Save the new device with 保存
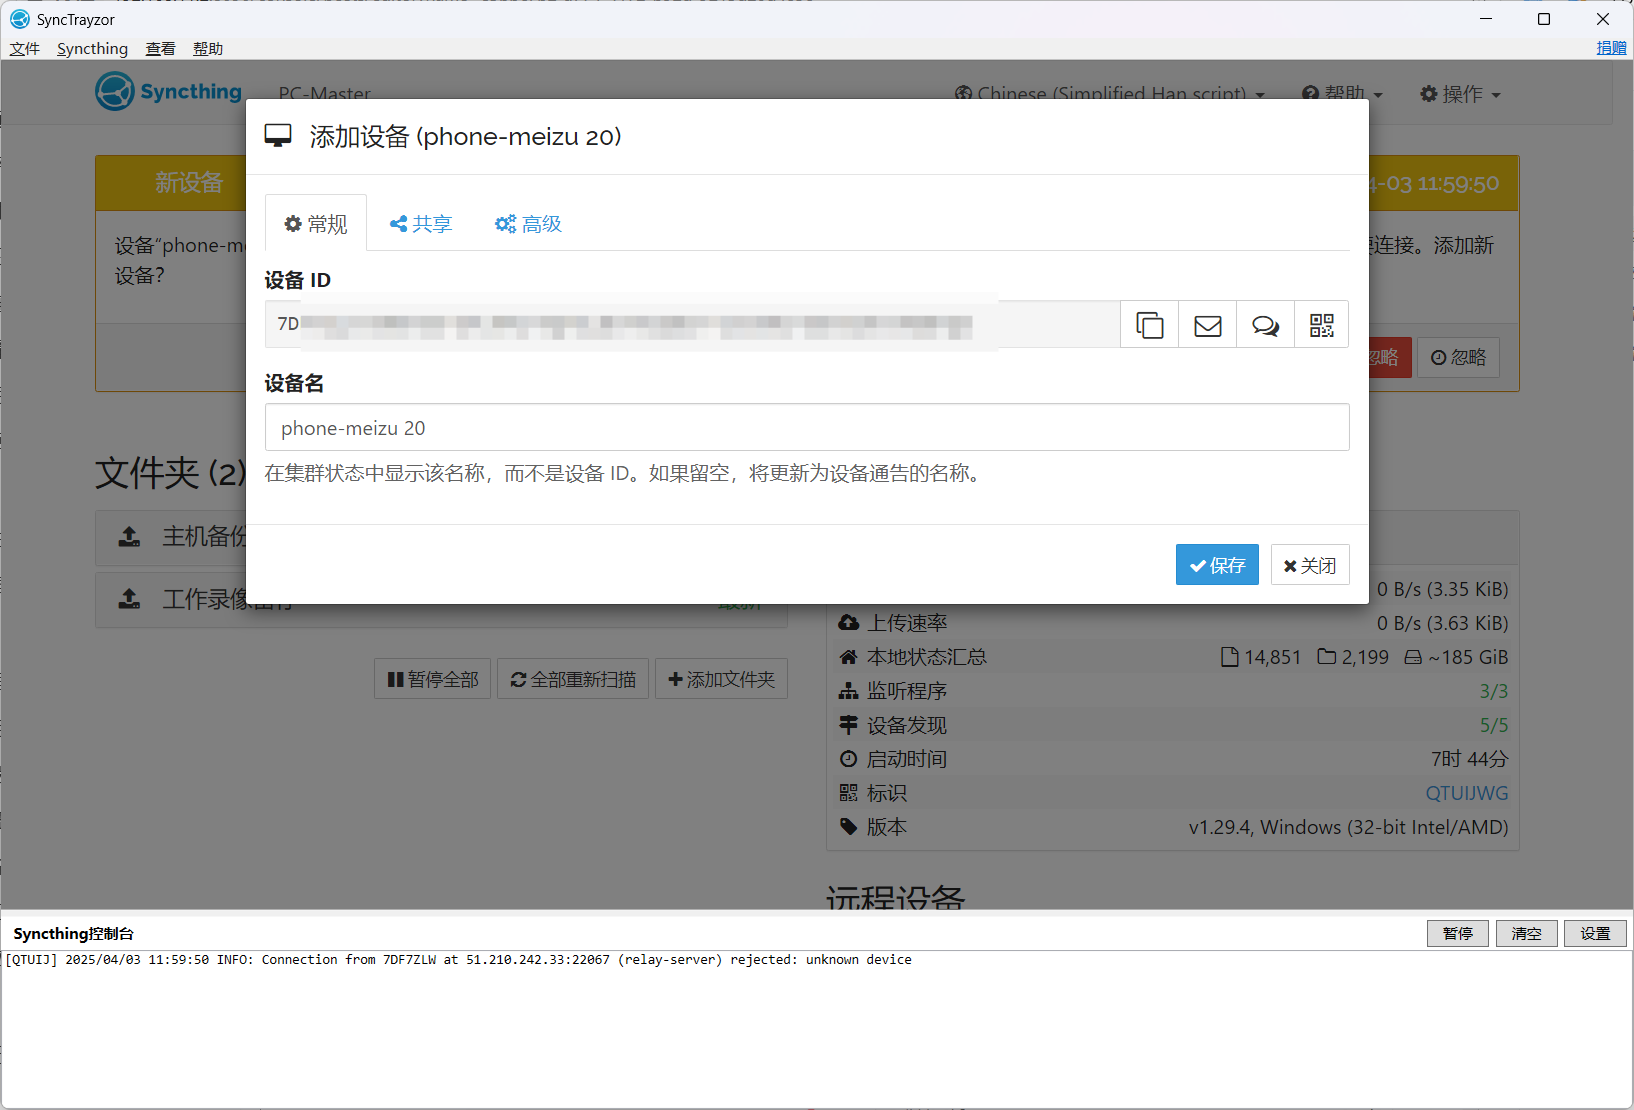This screenshot has width=1634, height=1110. point(1216,565)
